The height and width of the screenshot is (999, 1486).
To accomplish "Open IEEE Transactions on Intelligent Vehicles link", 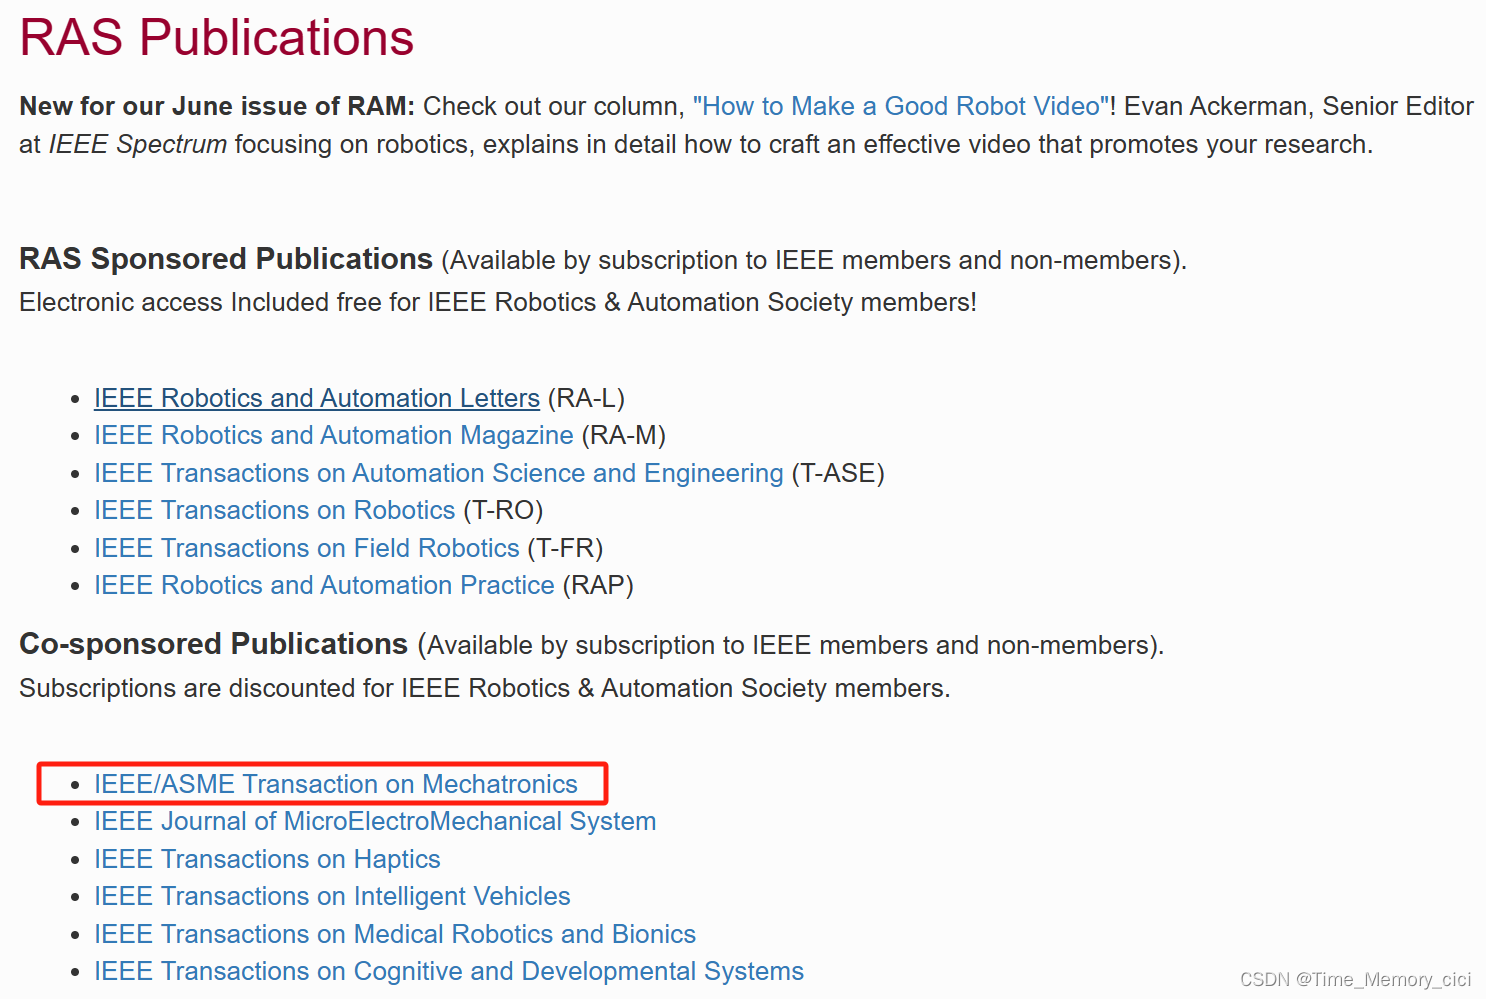I will 332,896.
